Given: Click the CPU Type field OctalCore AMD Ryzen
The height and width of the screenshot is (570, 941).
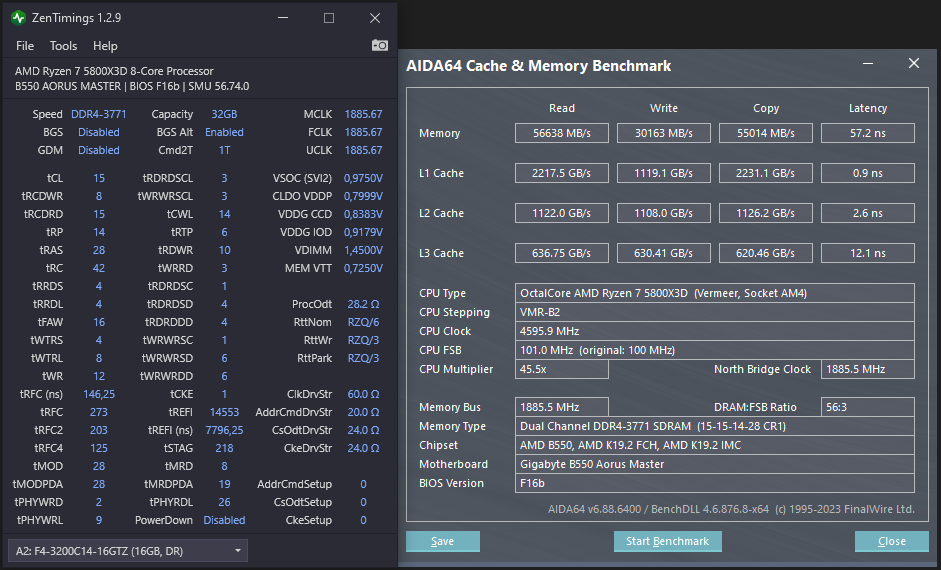Looking at the screenshot, I should pos(715,293).
